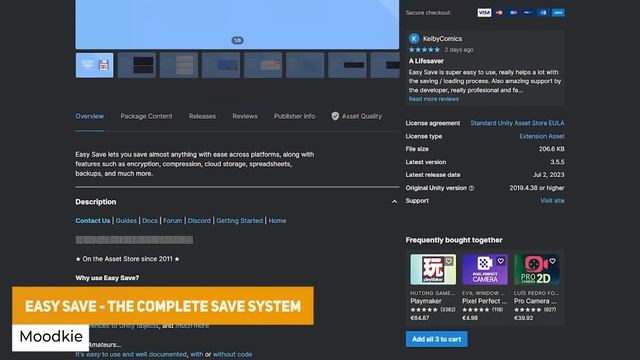The image size is (640, 360).
Task: Click the 3.5.5 latest version value
Action: (x=557, y=162)
